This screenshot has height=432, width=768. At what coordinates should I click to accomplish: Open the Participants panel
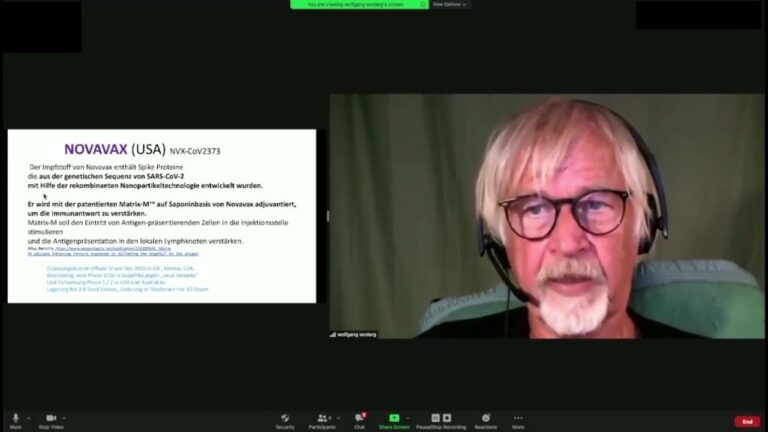click(322, 420)
